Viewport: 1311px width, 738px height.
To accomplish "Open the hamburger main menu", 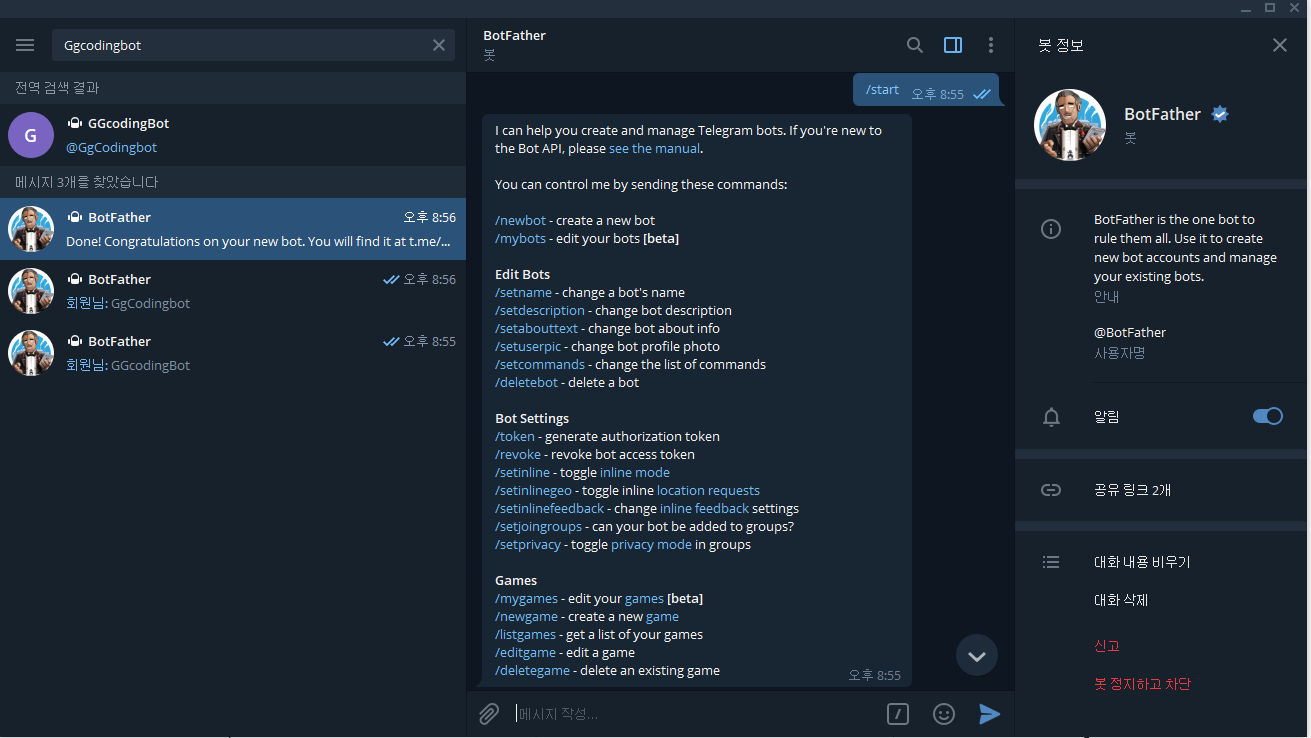I will point(25,45).
